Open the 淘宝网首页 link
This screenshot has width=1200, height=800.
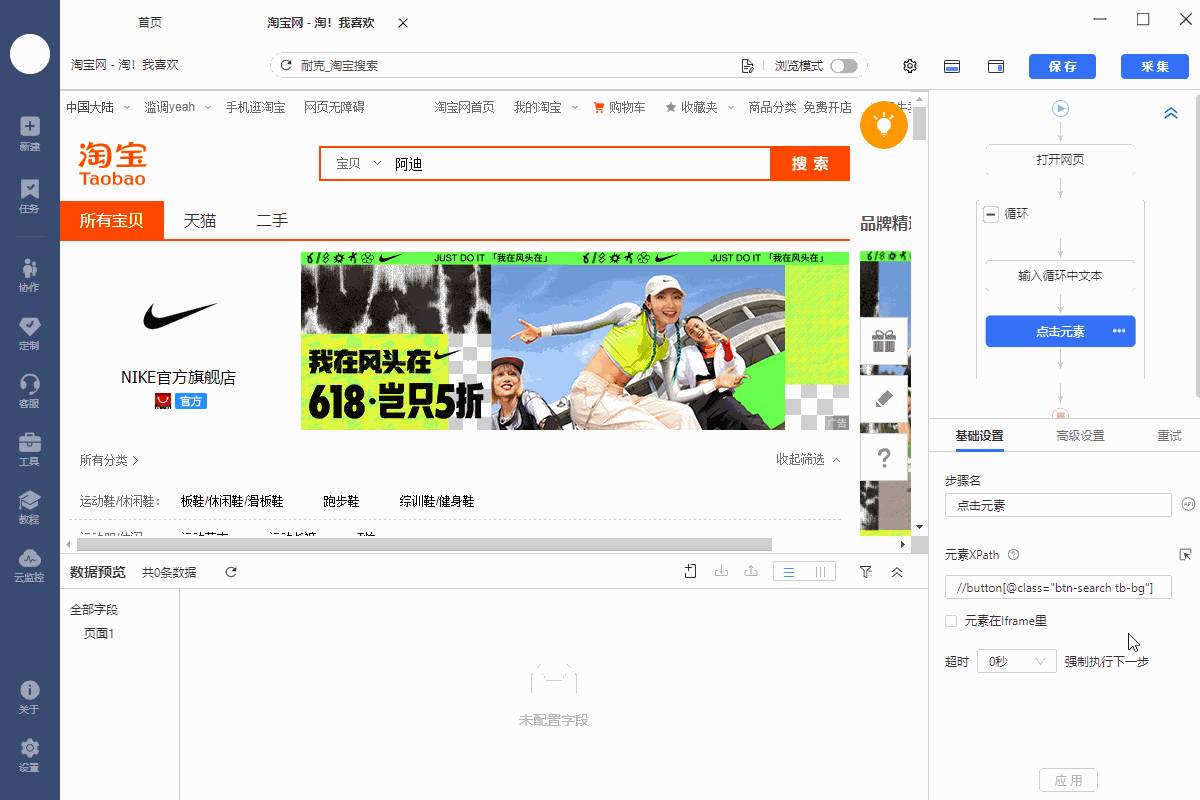[464, 107]
